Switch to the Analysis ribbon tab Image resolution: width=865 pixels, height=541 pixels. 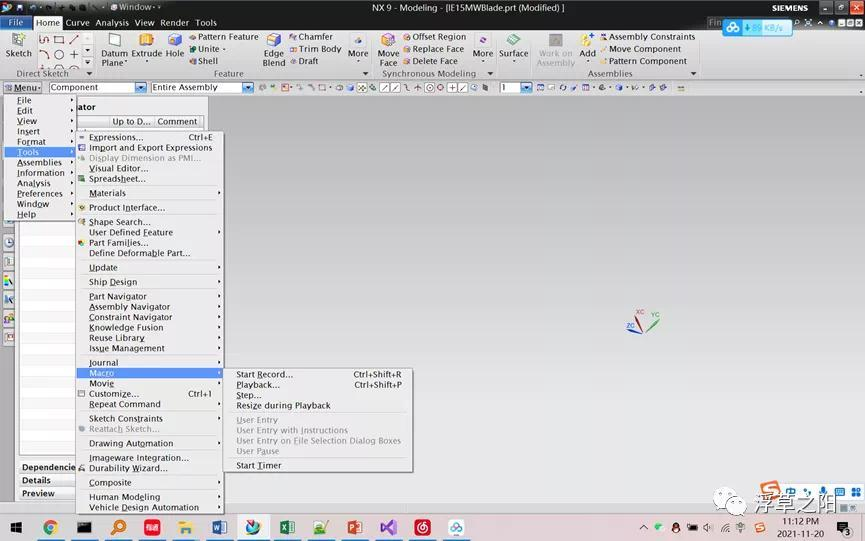pyautogui.click(x=112, y=23)
